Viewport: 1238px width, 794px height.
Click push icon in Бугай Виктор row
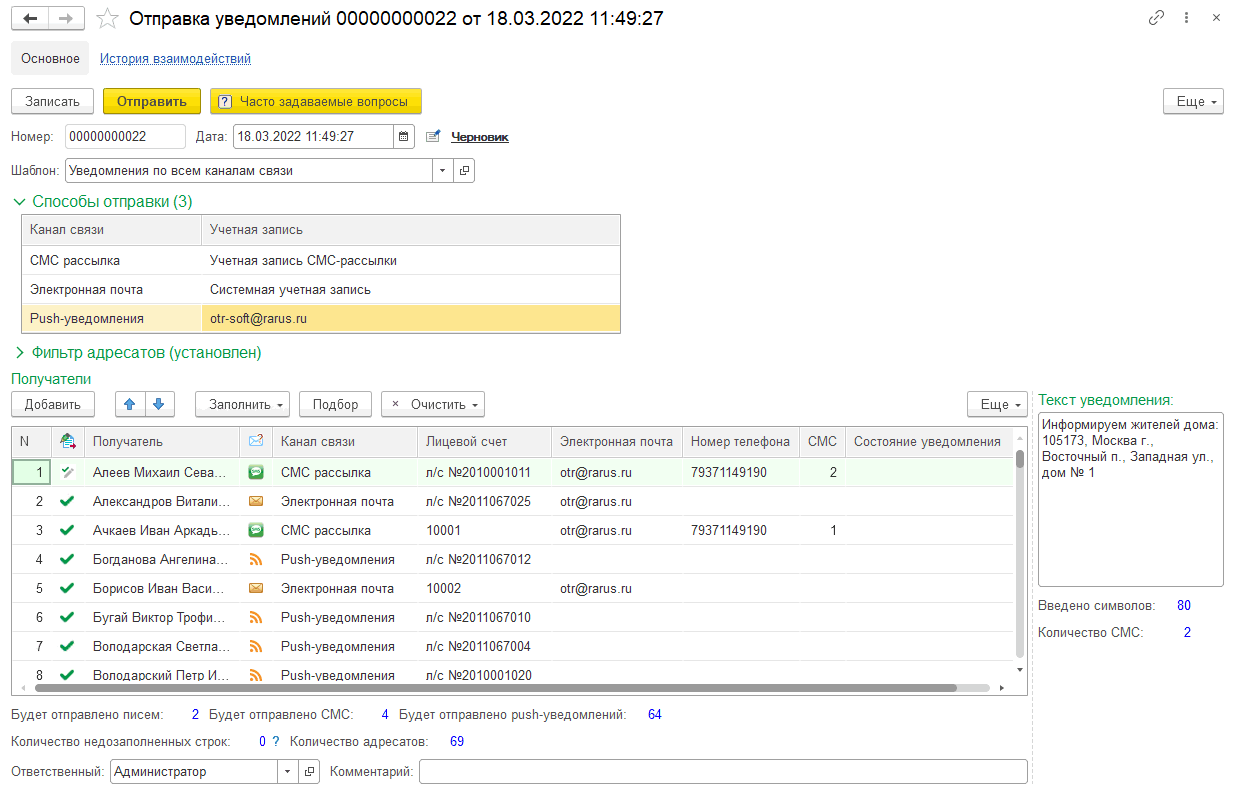[x=255, y=617]
